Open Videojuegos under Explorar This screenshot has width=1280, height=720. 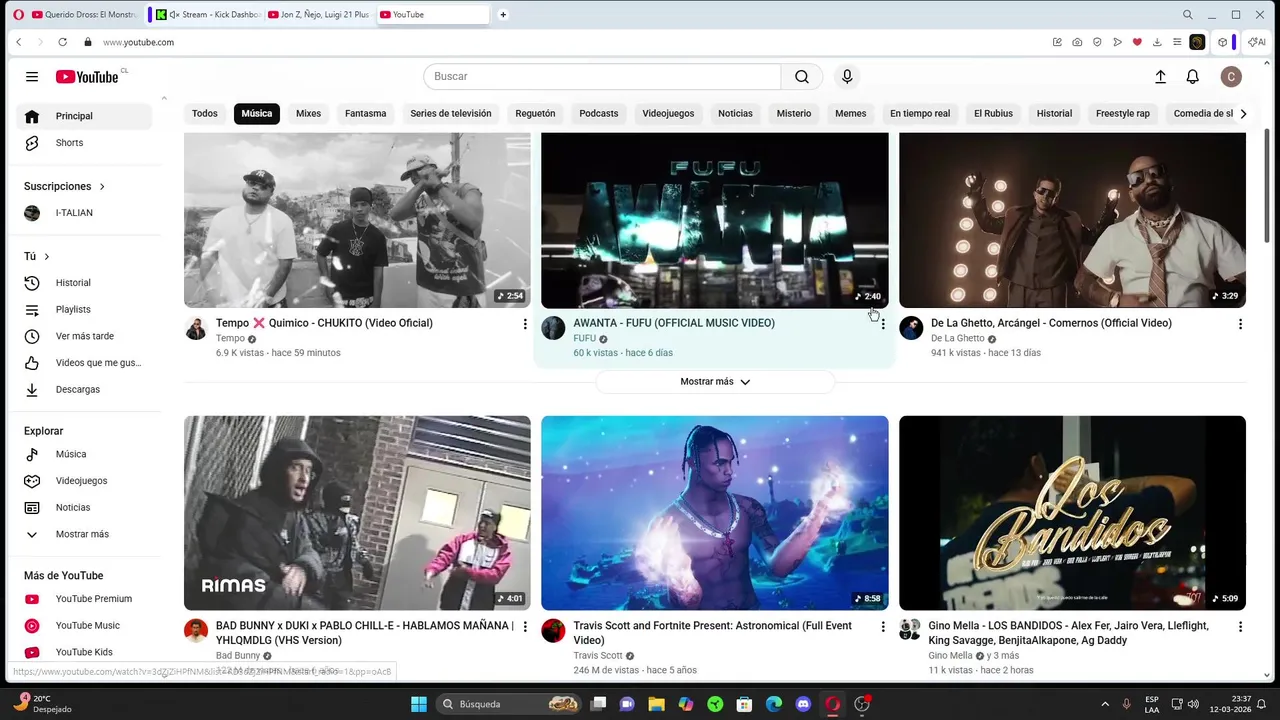[x=84, y=481]
